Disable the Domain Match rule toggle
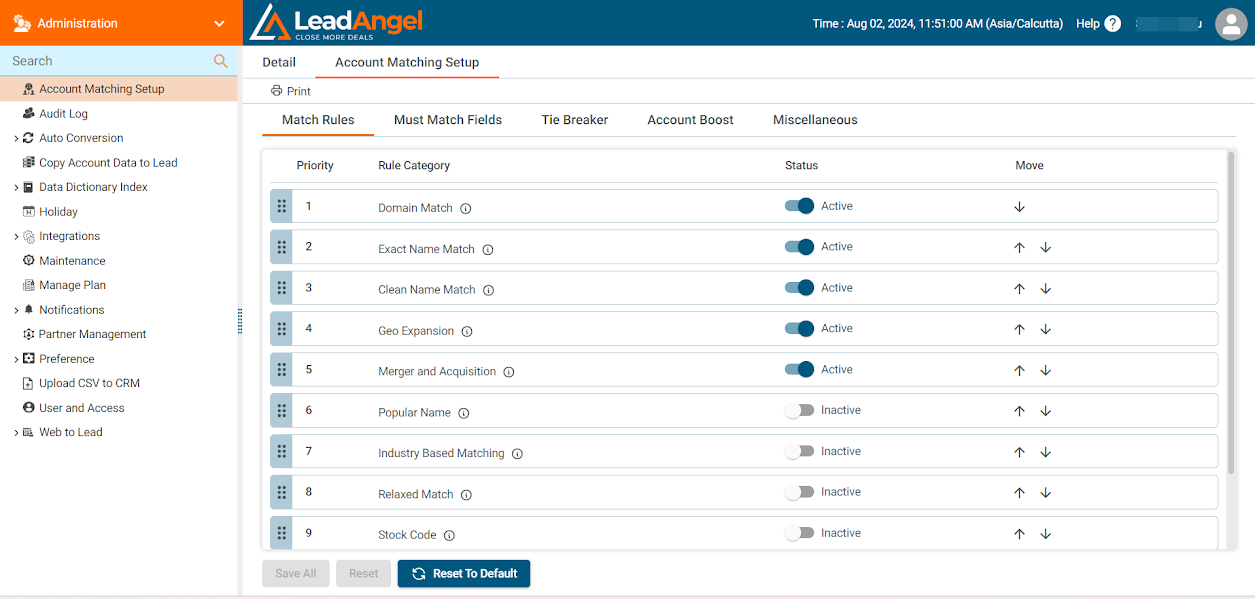1255x599 pixels. (x=799, y=206)
